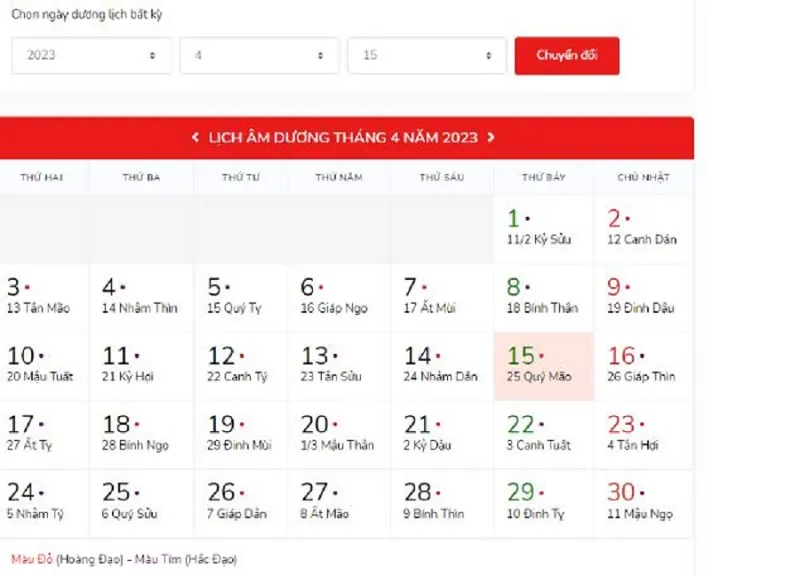
Task: Select date 24 Nhâm Tý
Action: point(43,503)
